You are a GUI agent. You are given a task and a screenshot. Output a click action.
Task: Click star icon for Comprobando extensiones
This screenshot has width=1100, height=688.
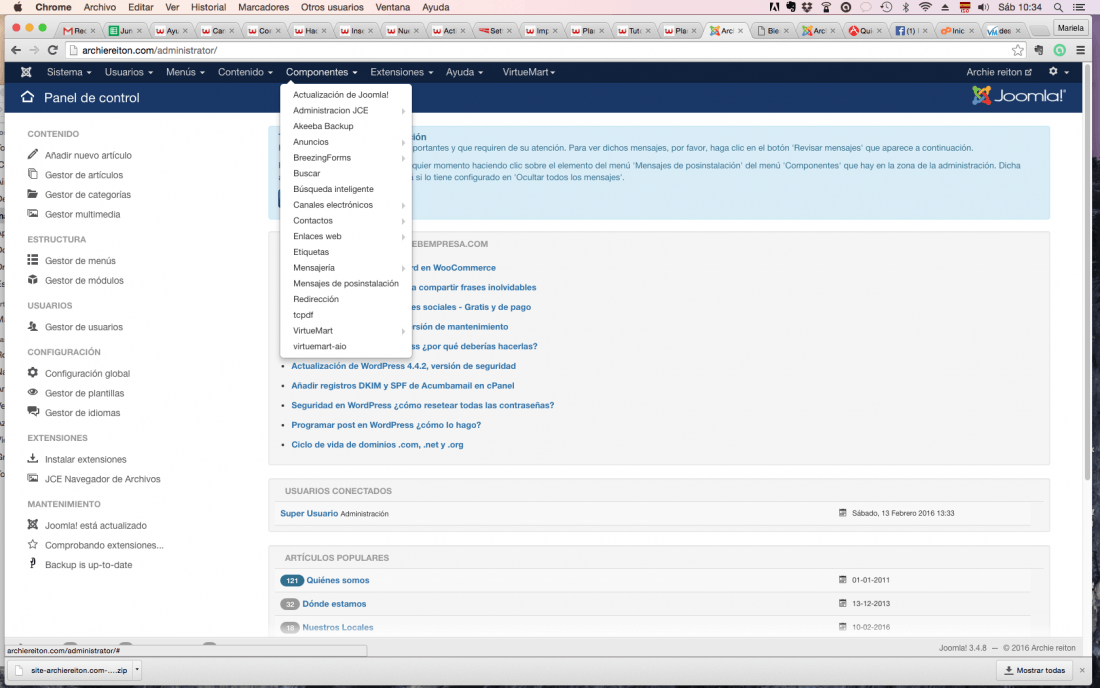32,544
